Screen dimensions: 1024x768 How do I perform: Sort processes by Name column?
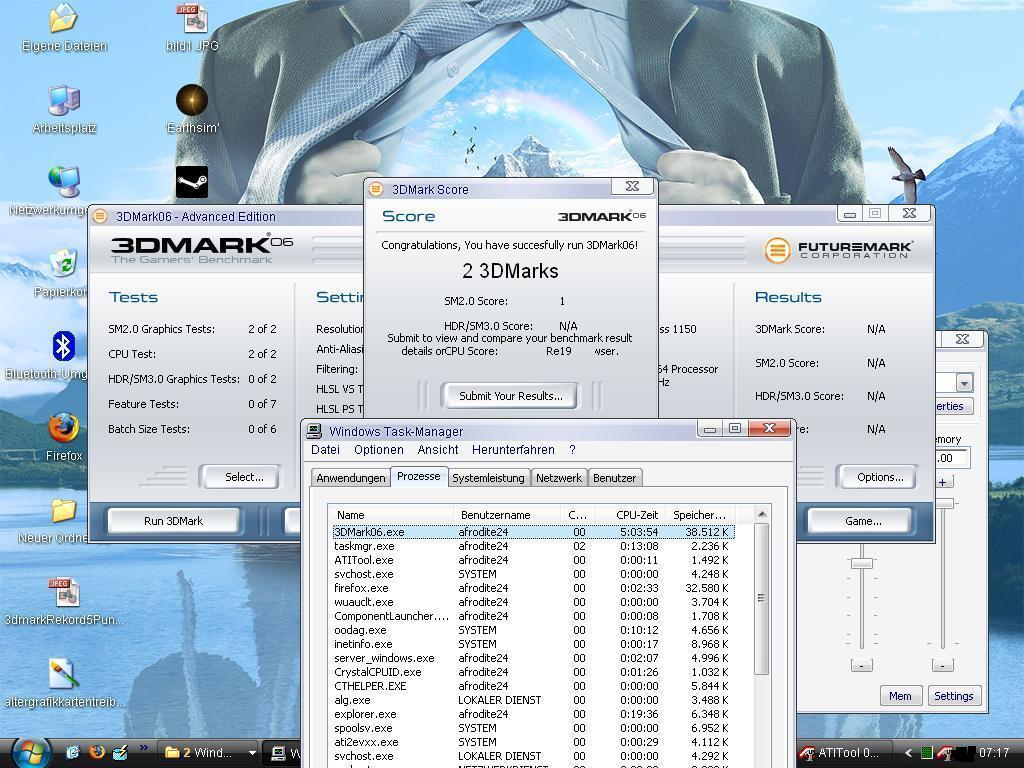390,515
